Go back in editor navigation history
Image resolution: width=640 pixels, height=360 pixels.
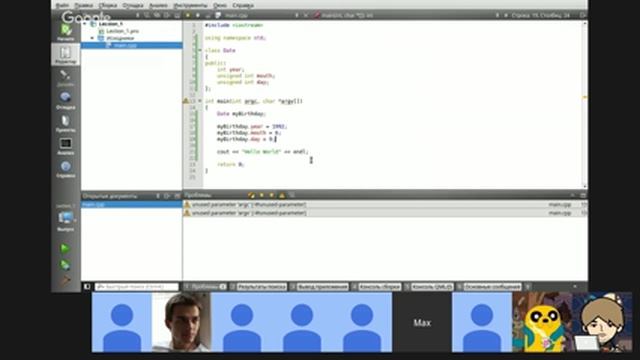tap(188, 15)
